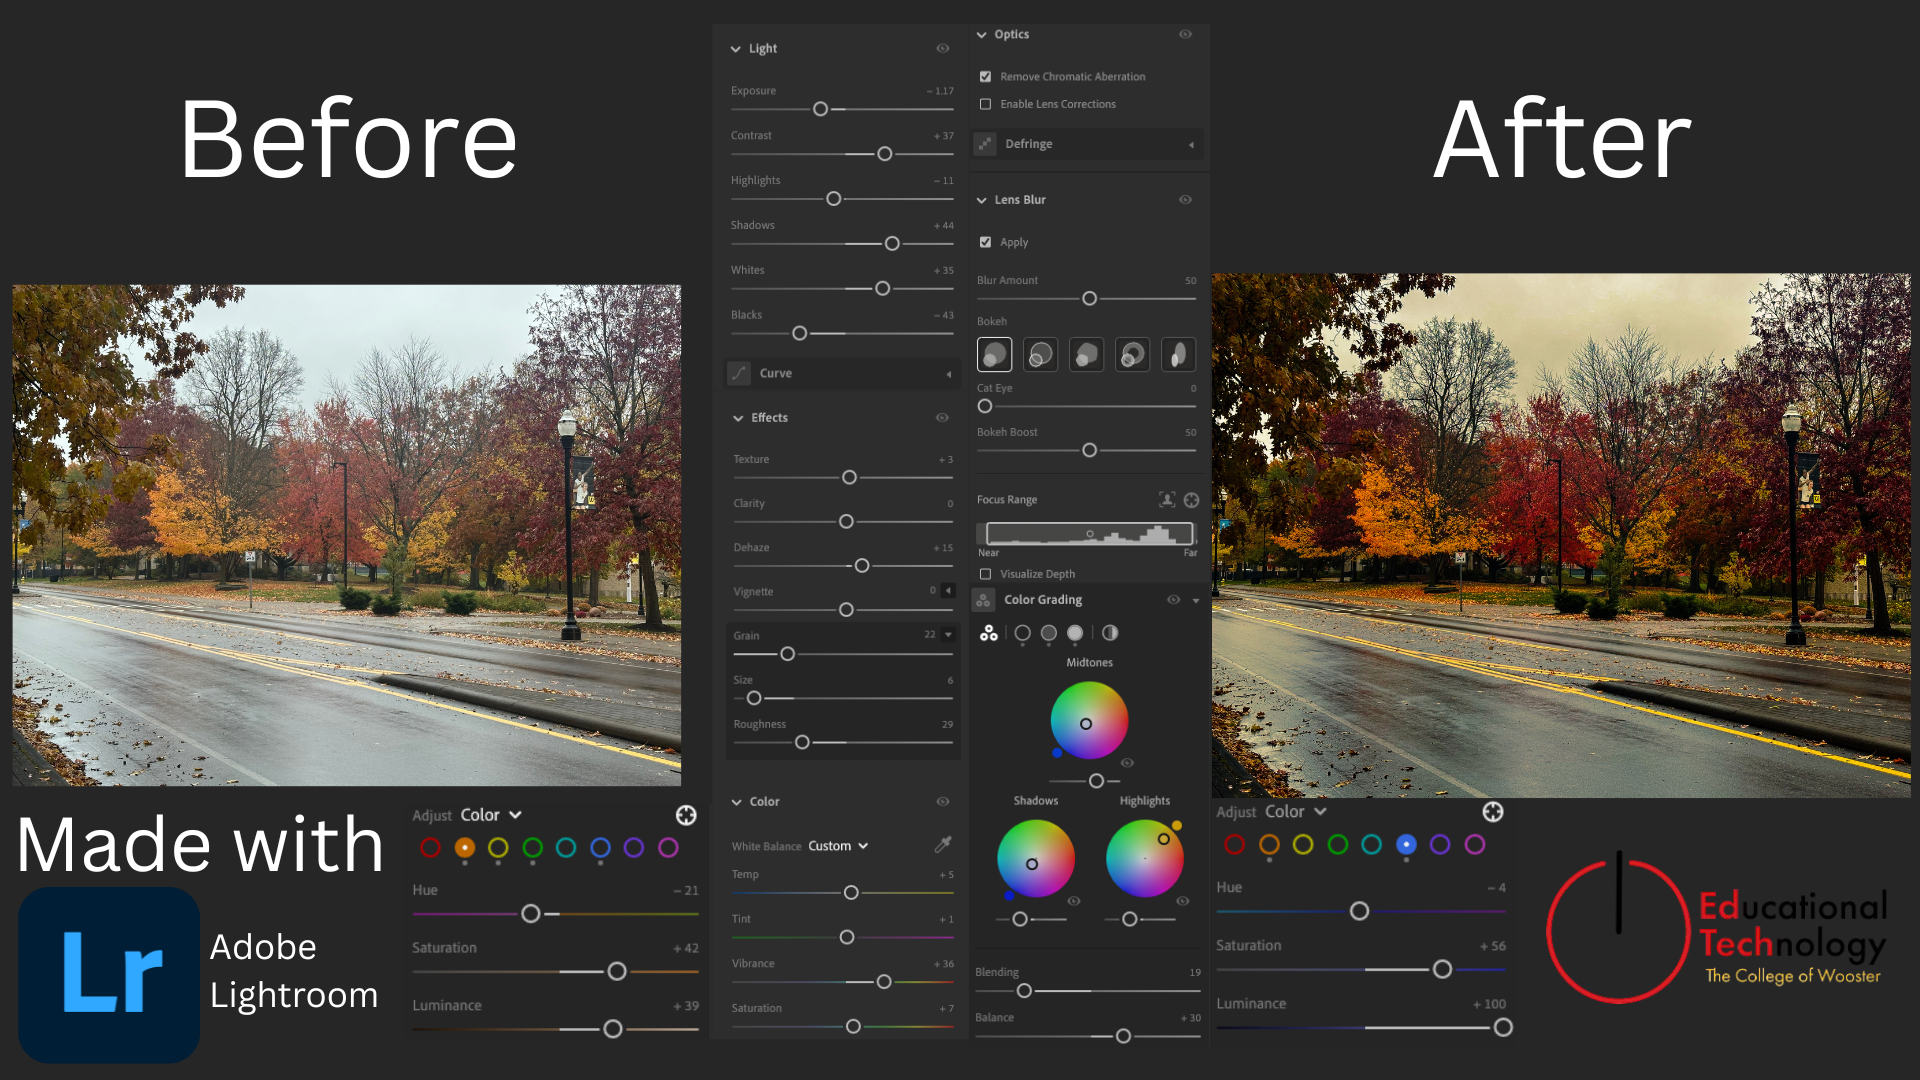
Task: Enable Lens Corrections checkbox
Action: pos(985,104)
